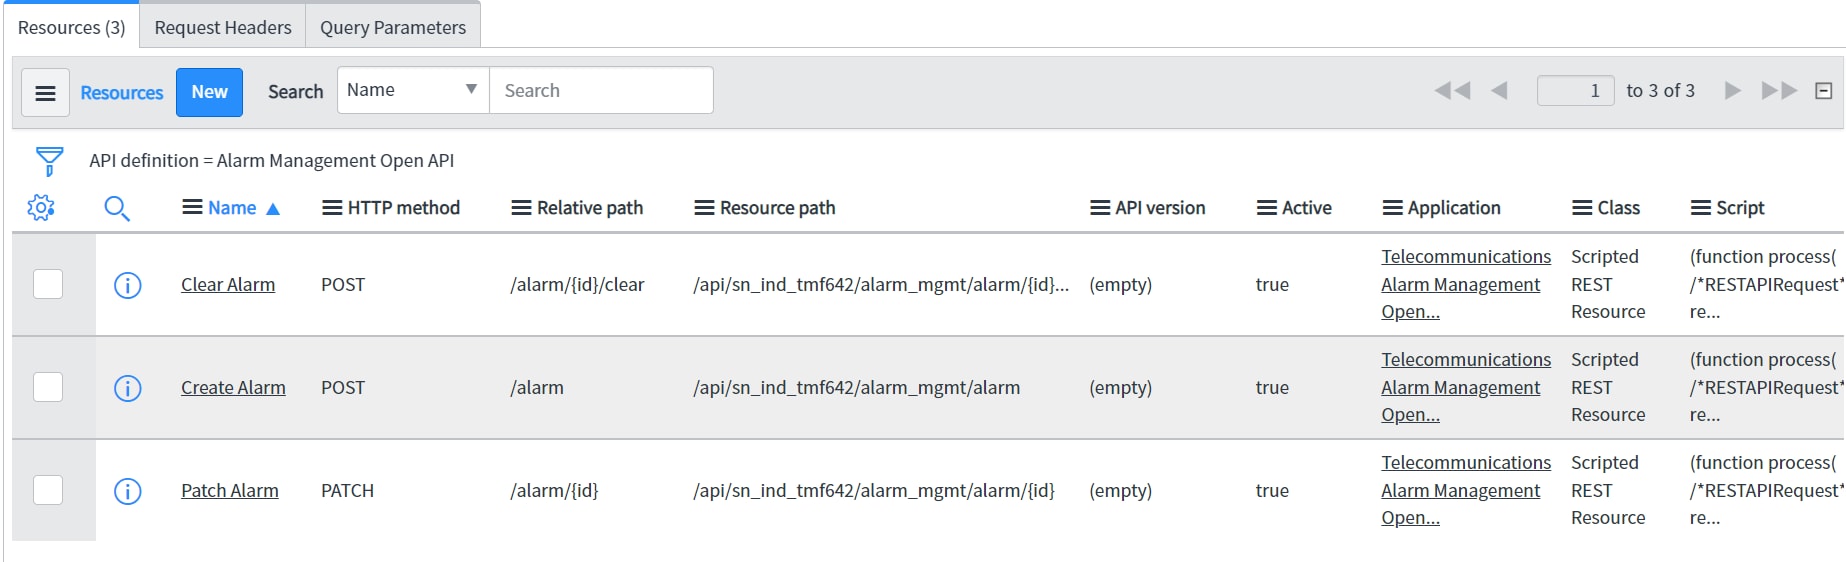The image size is (1846, 562).
Task: Switch to the Request Headers tab
Action: [x=223, y=27]
